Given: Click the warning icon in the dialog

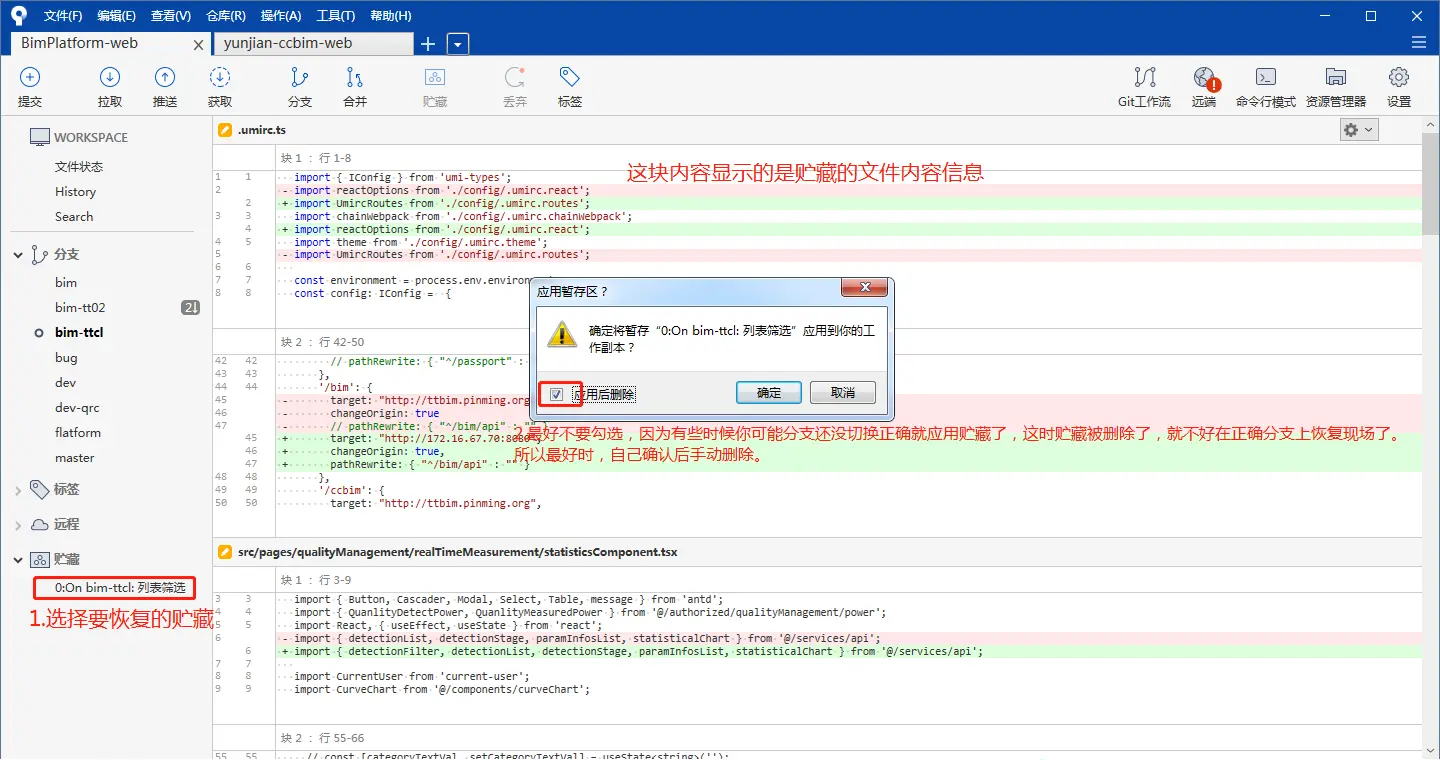Looking at the screenshot, I should (562, 333).
